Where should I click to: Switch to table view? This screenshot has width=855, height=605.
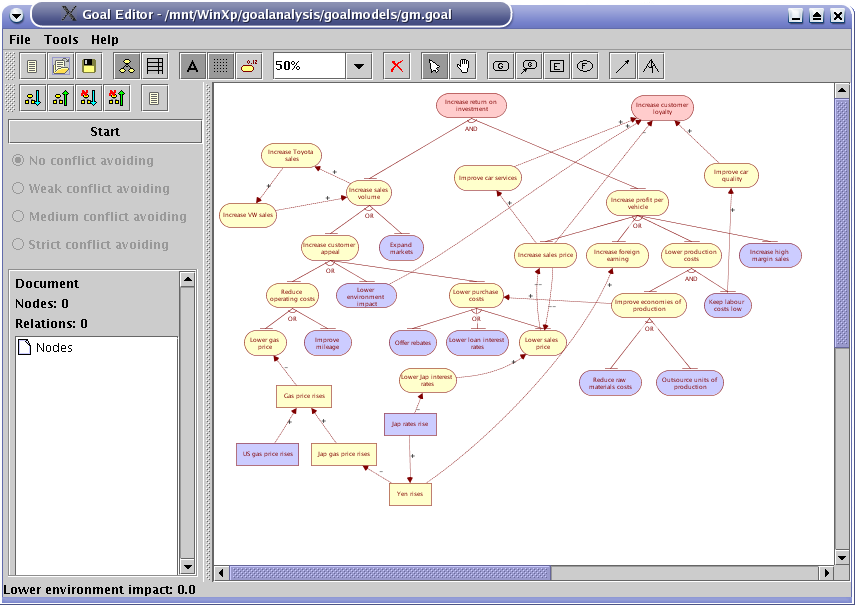coord(155,66)
